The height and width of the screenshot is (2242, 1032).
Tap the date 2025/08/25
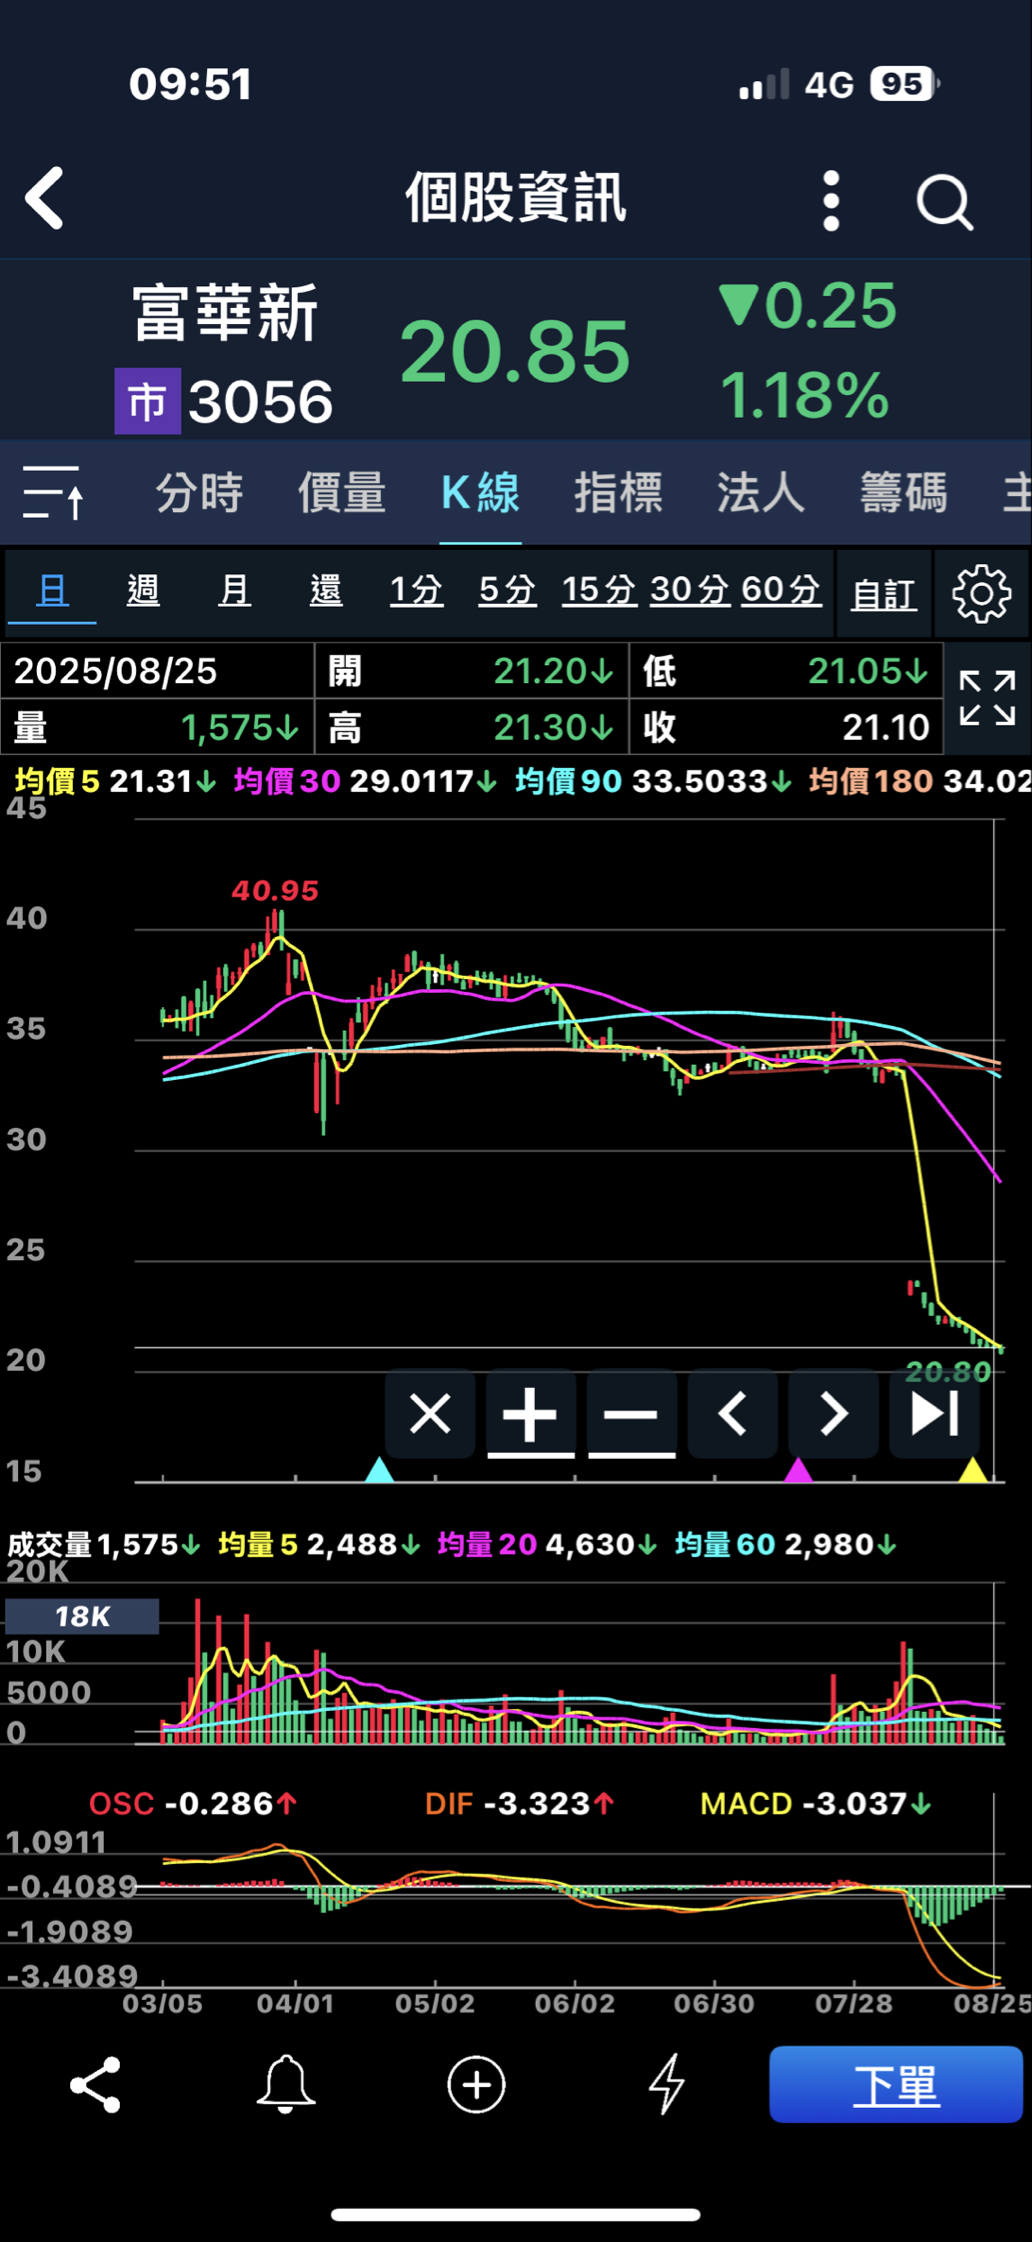[115, 671]
